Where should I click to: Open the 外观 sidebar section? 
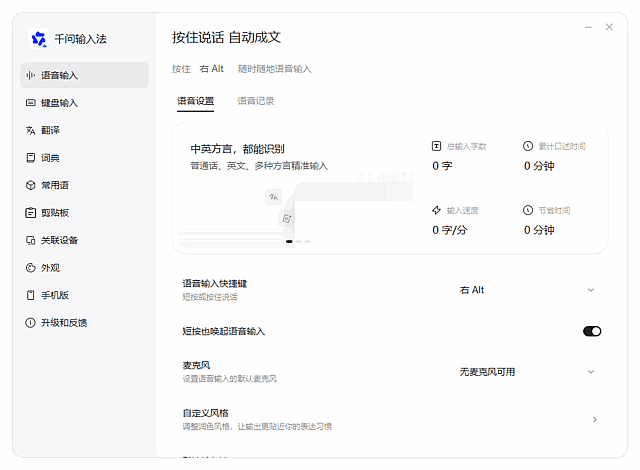tap(84, 268)
